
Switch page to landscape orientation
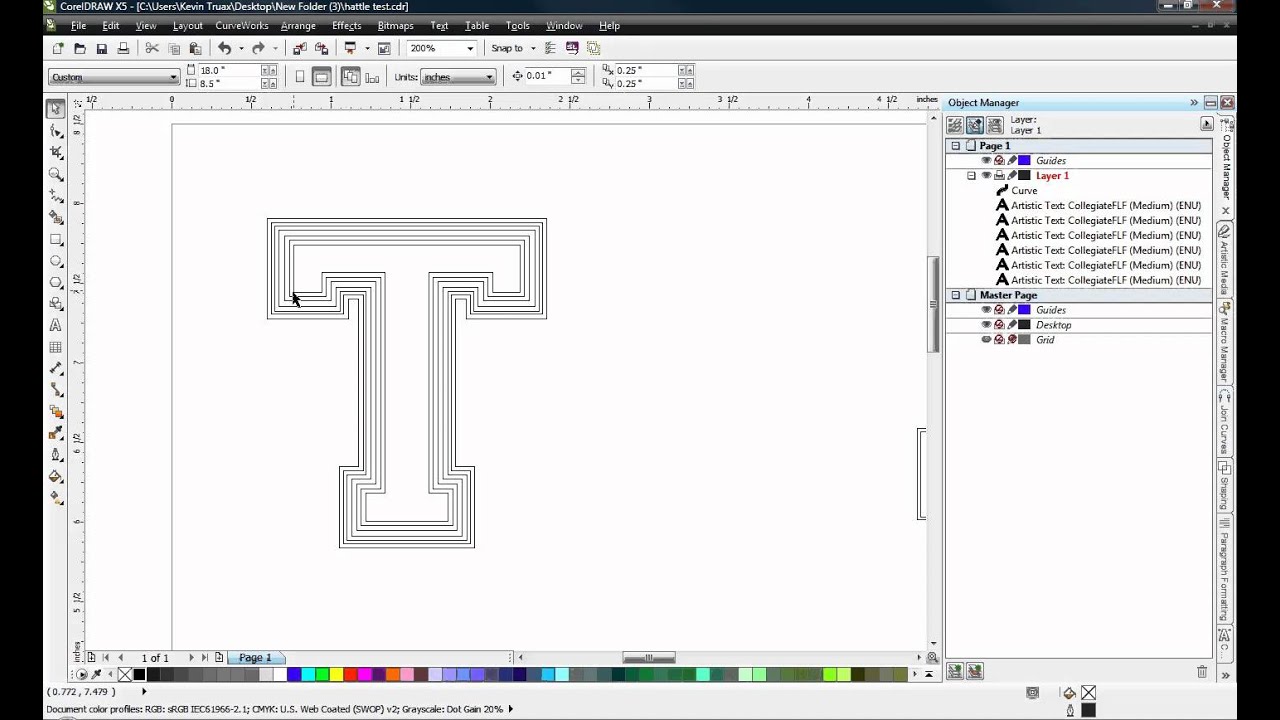[321, 77]
